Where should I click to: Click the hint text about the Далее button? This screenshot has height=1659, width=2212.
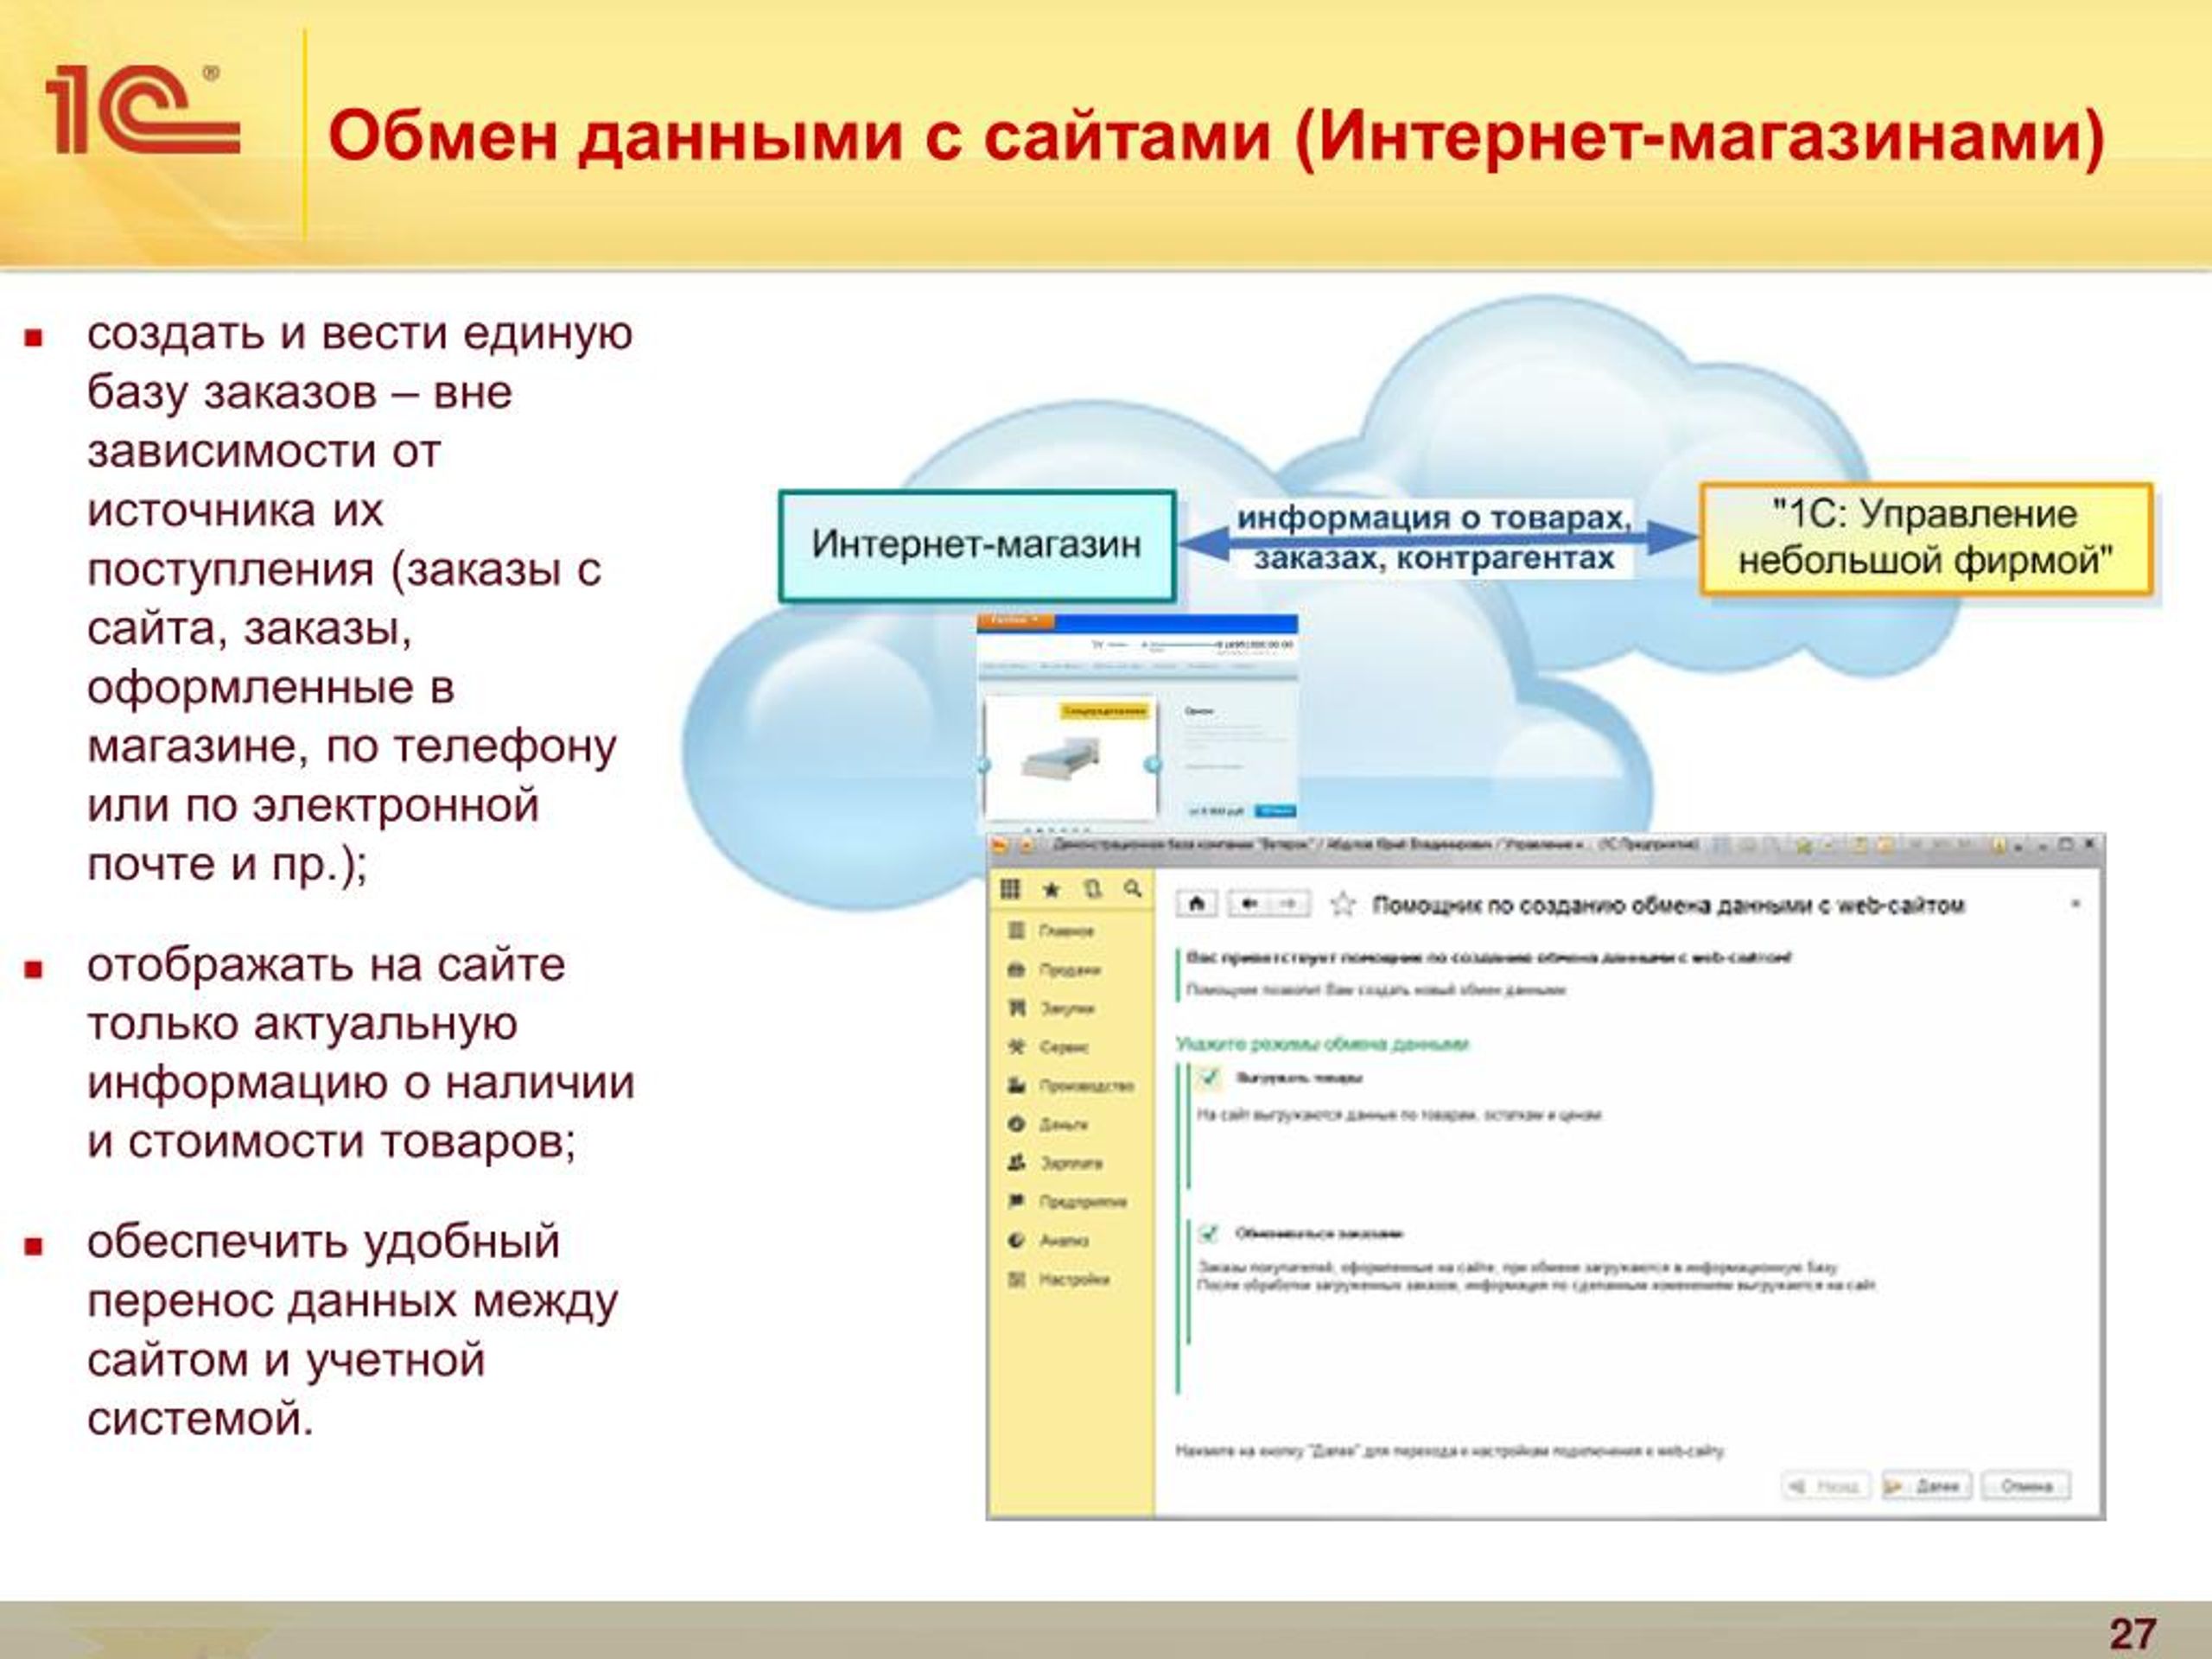1450,1450
